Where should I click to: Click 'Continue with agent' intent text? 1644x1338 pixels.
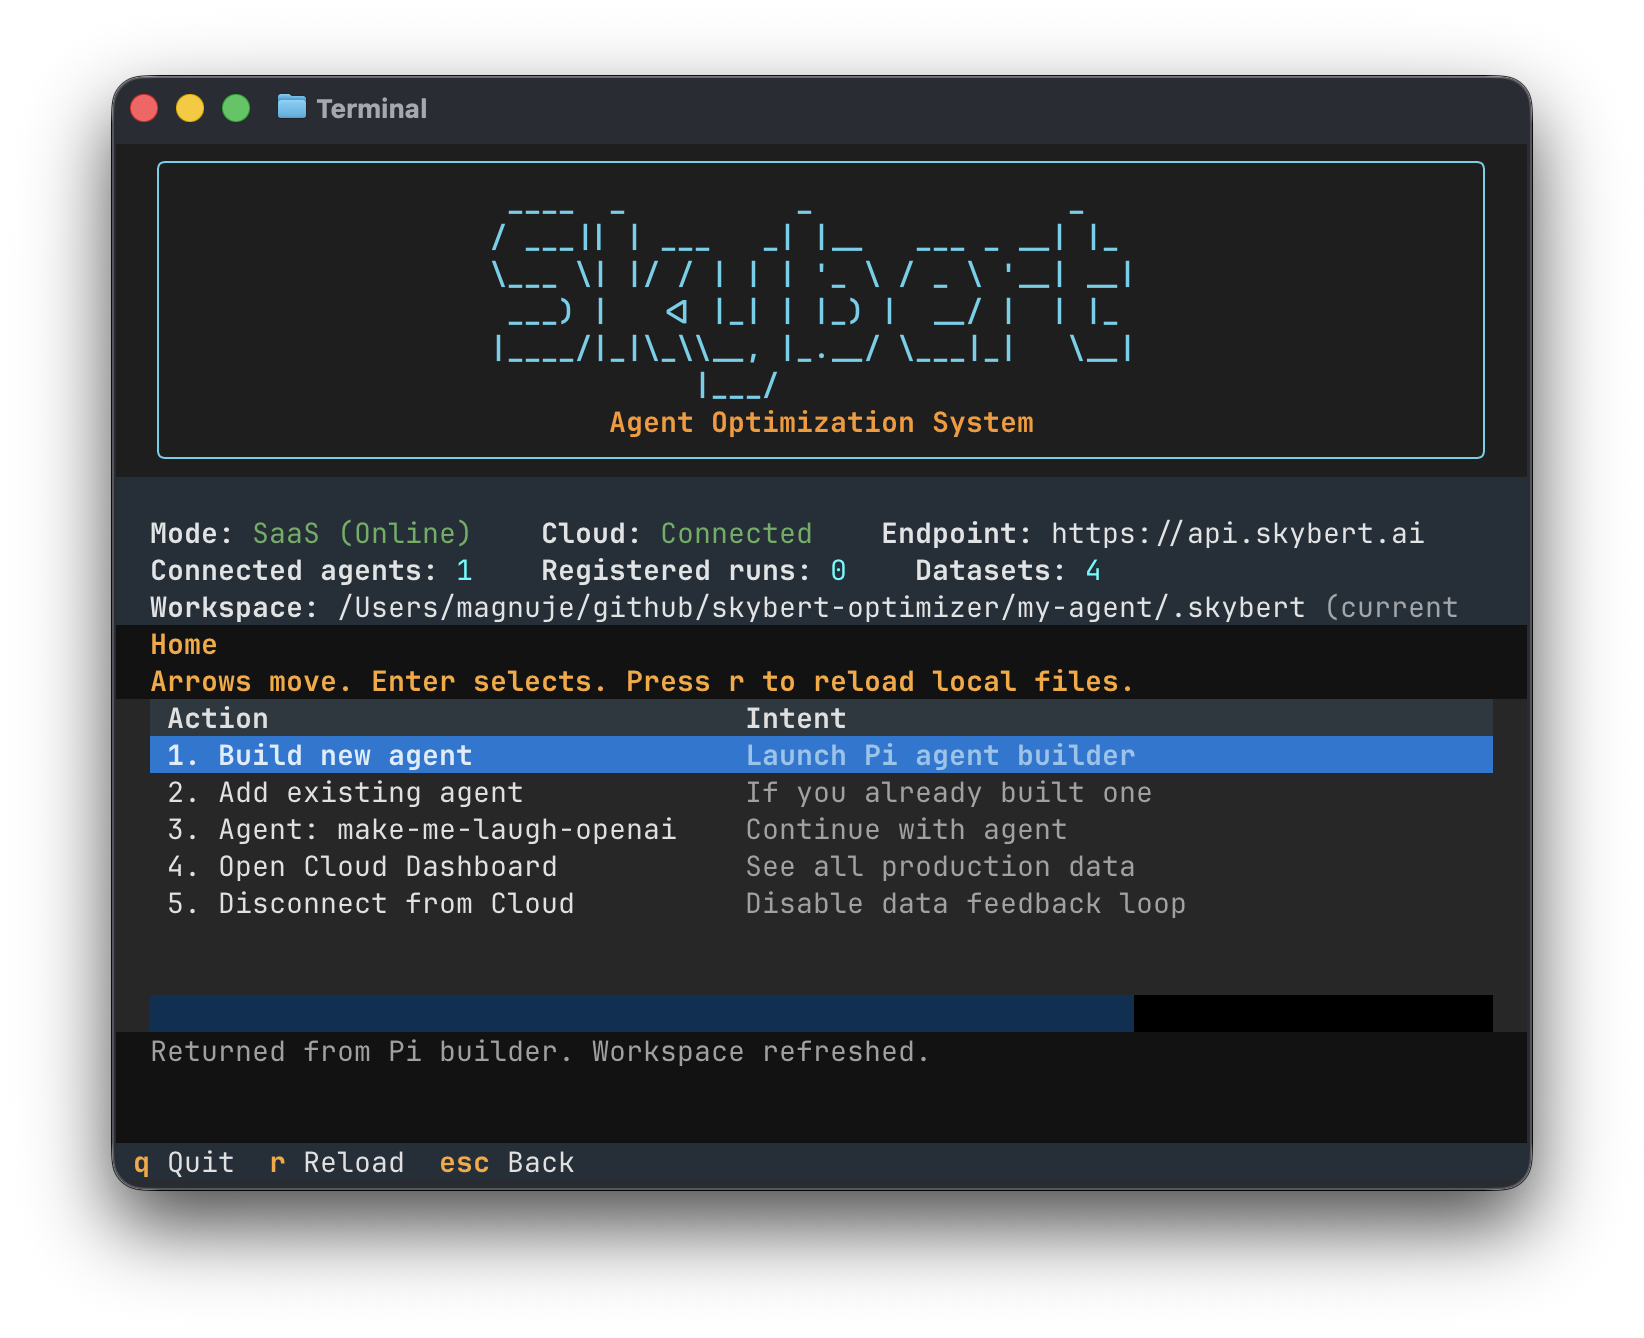906,830
